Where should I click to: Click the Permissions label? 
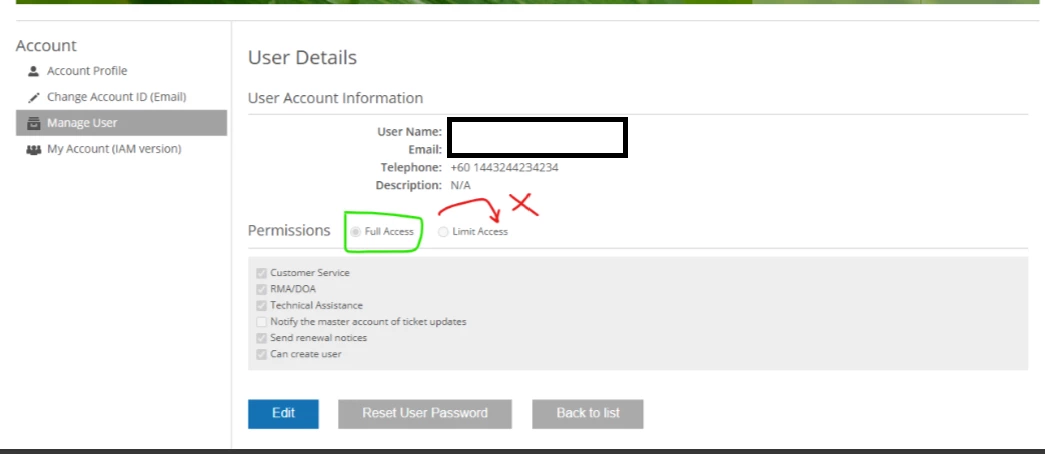click(x=289, y=231)
